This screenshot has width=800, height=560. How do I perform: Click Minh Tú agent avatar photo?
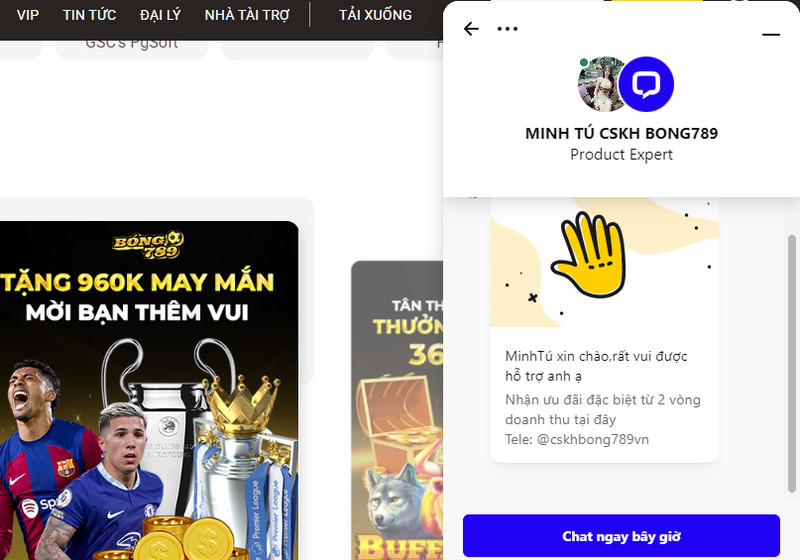click(x=601, y=84)
